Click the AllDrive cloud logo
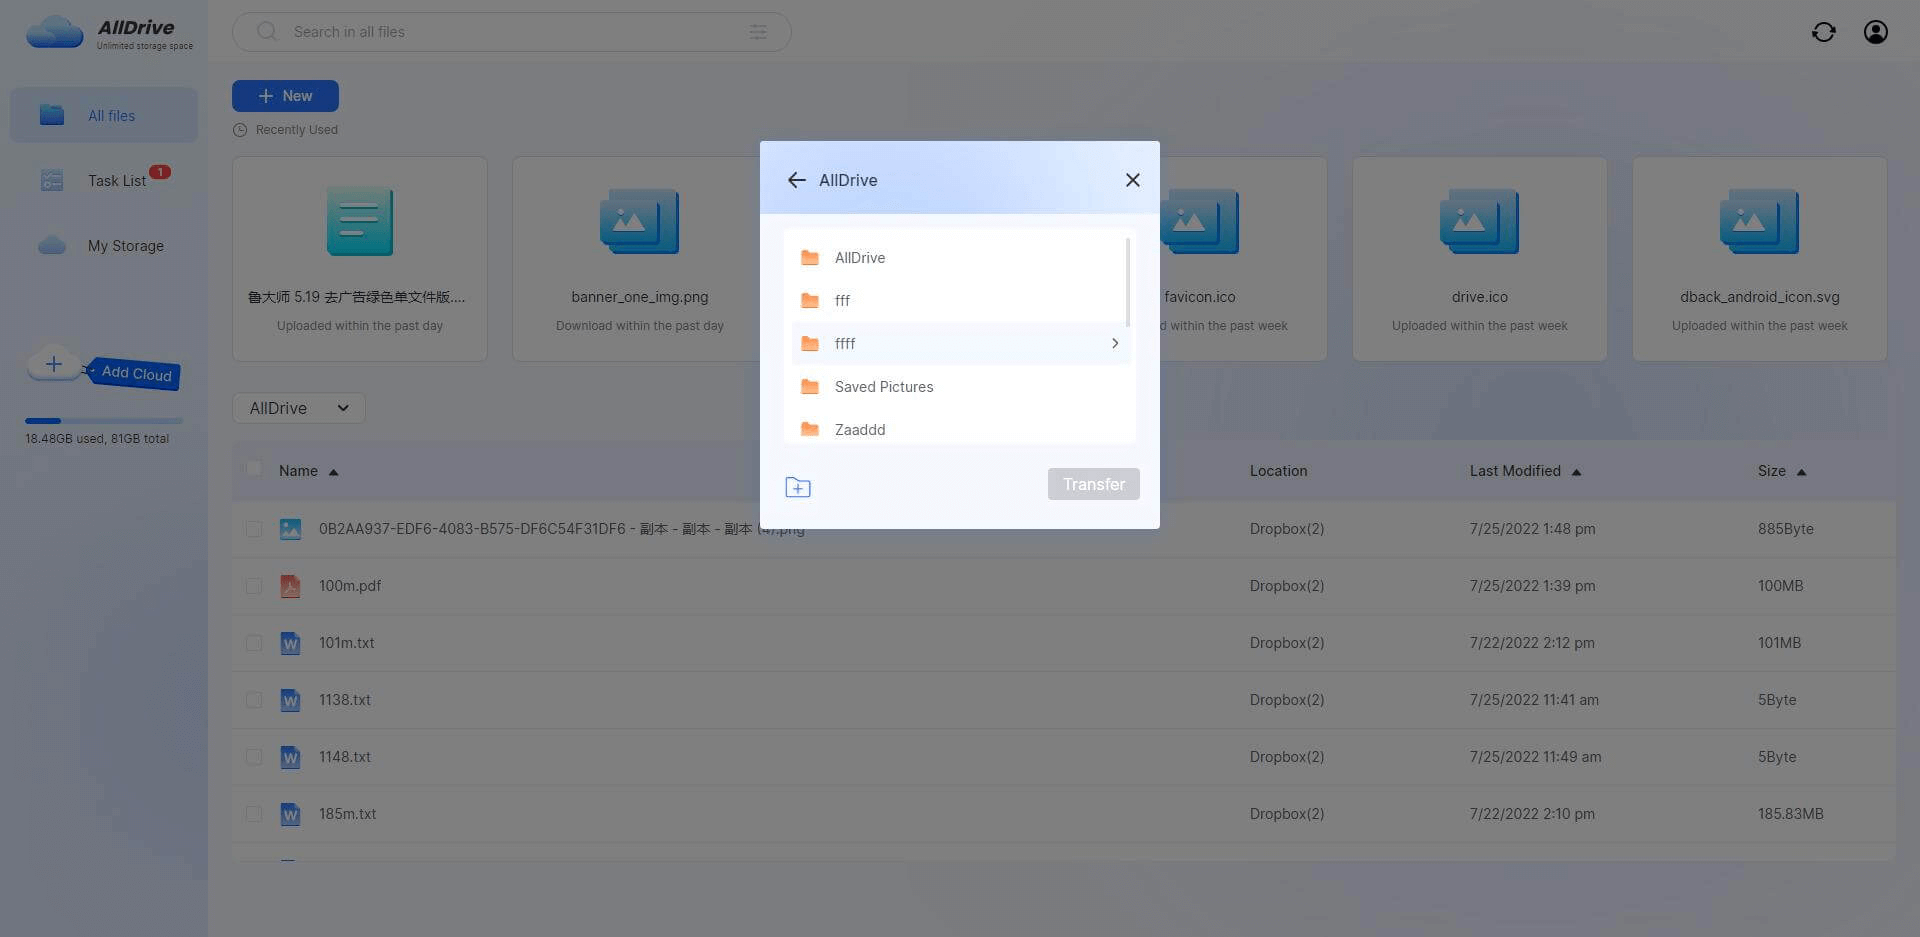 pyautogui.click(x=54, y=32)
